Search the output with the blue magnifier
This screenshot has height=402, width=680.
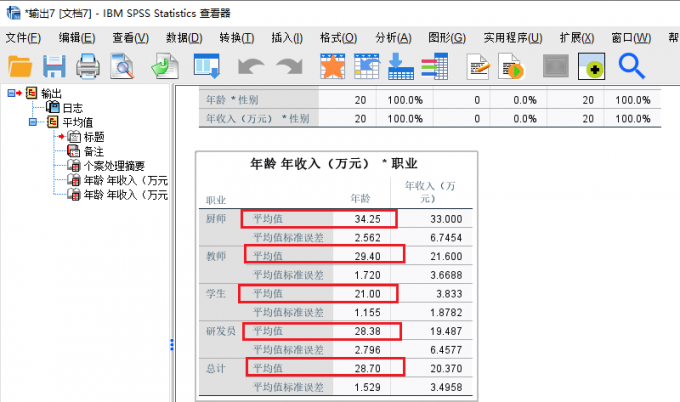pos(631,66)
